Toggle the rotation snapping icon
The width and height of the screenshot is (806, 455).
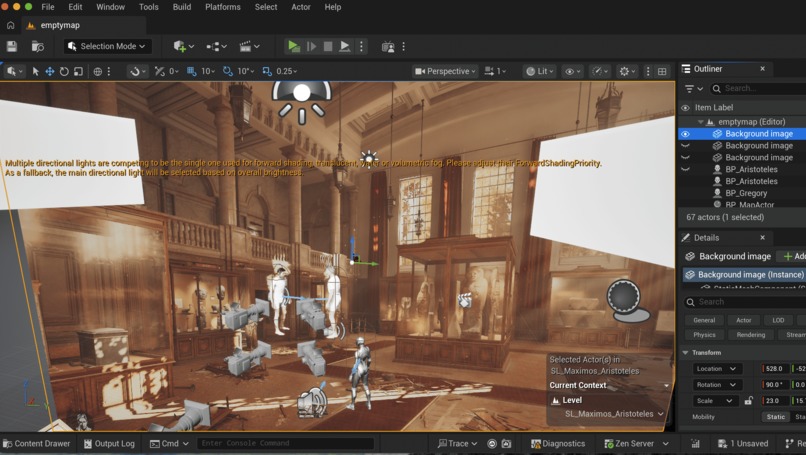click(227, 71)
